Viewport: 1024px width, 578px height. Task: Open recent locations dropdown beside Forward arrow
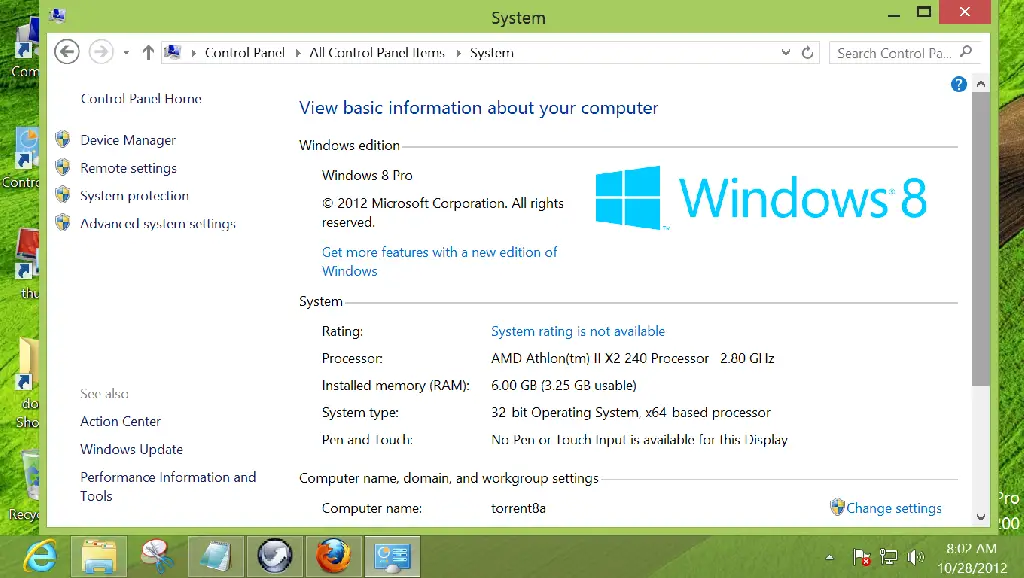[x=126, y=53]
